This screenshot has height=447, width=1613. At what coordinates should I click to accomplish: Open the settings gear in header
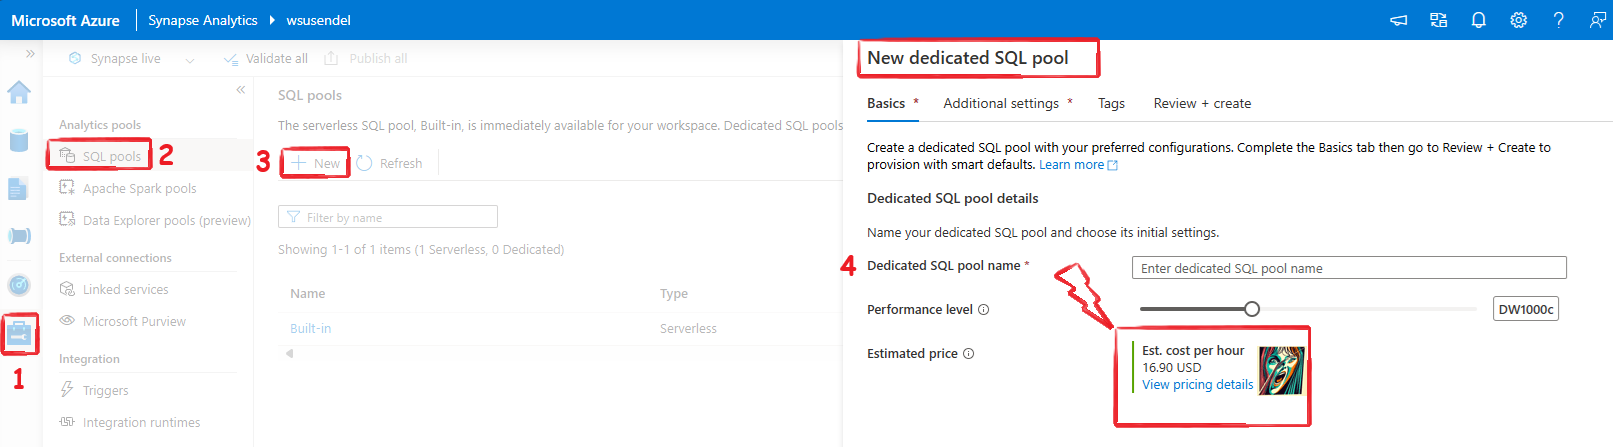1519,20
